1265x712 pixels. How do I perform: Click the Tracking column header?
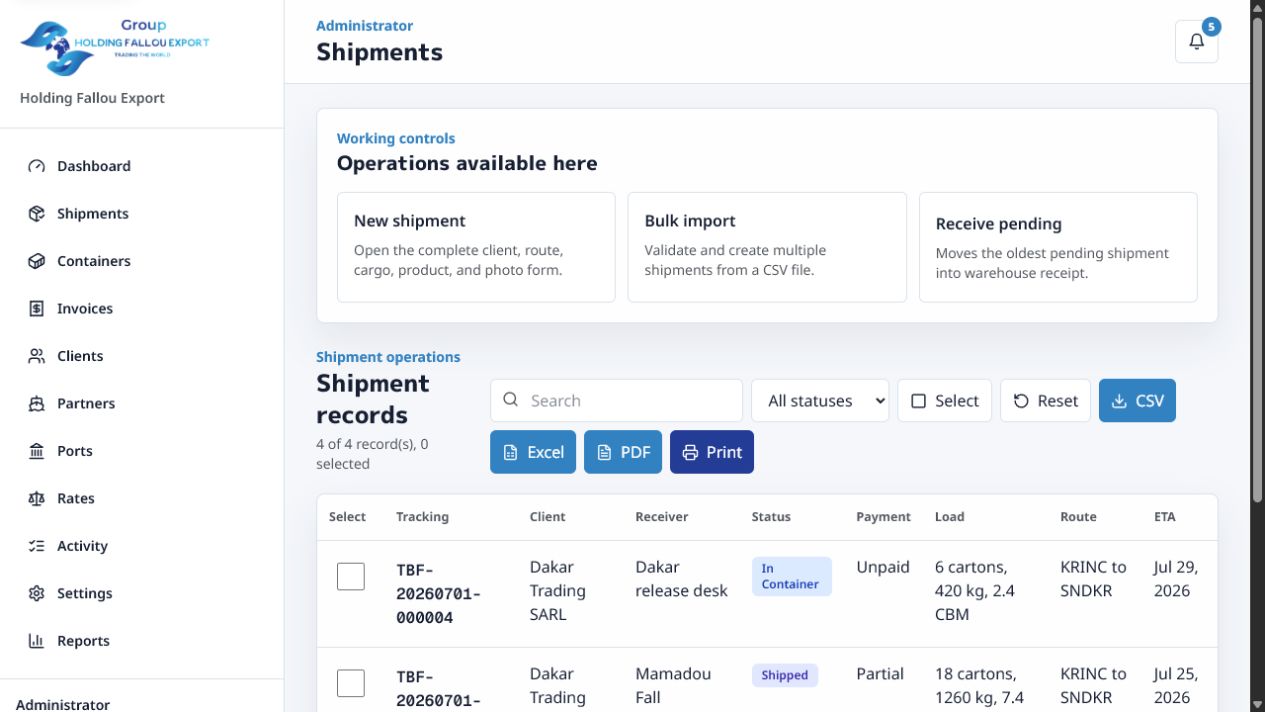pos(422,517)
